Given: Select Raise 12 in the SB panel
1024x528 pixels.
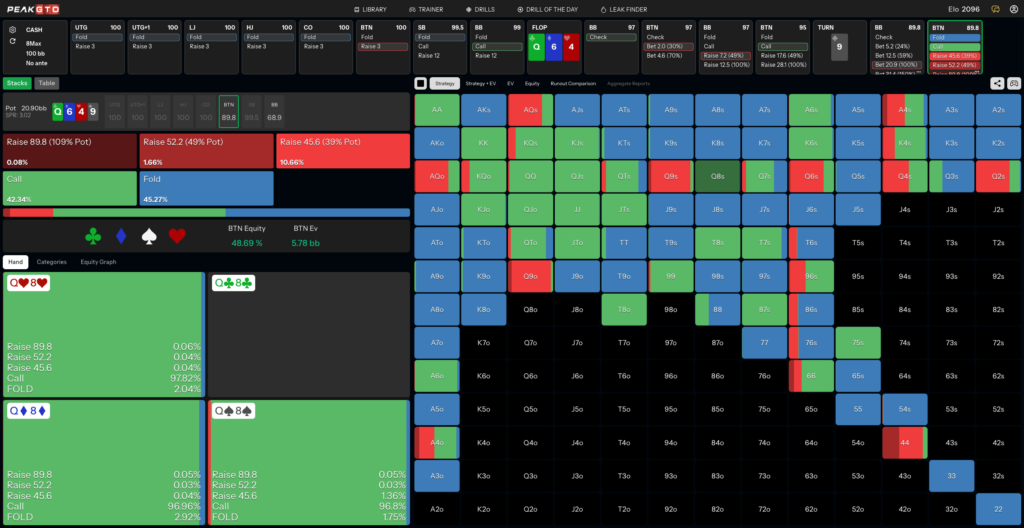Looking at the screenshot, I should coord(441,56).
